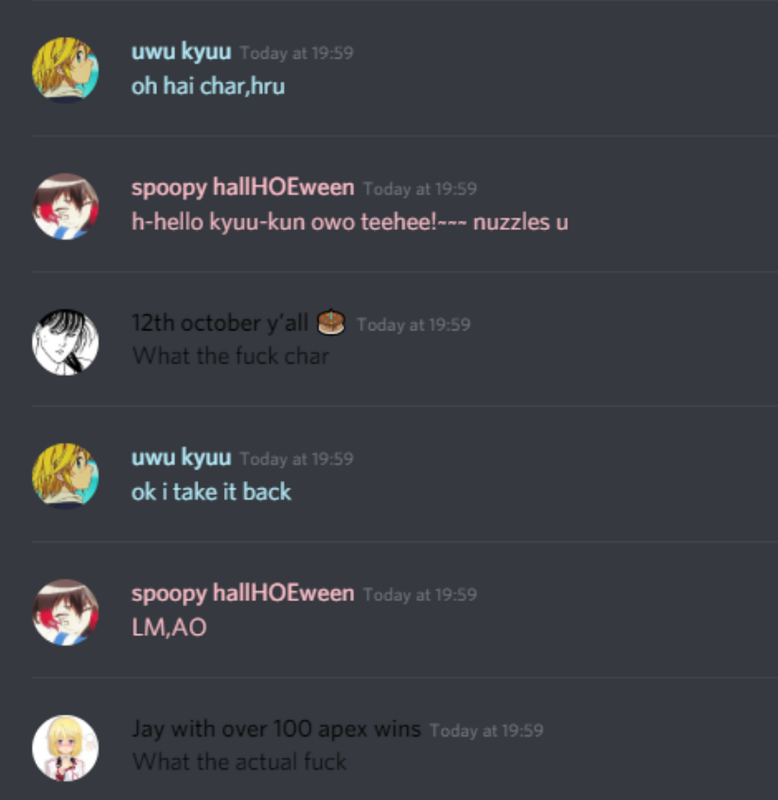
Task: Click the message "oh hai char,hru"
Action: (x=208, y=86)
